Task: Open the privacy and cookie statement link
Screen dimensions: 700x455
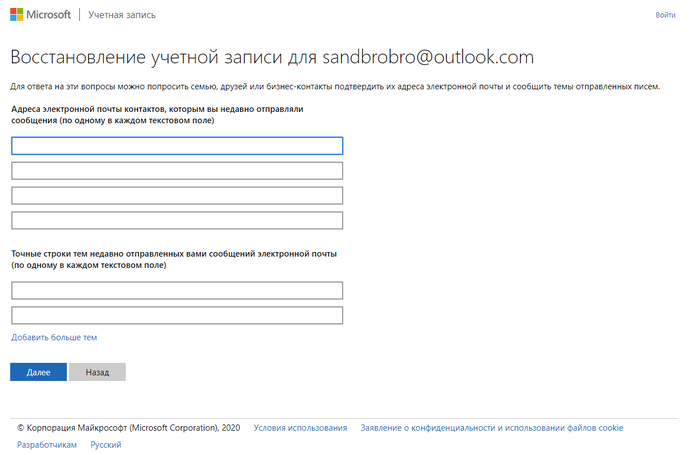Action: tap(492, 428)
